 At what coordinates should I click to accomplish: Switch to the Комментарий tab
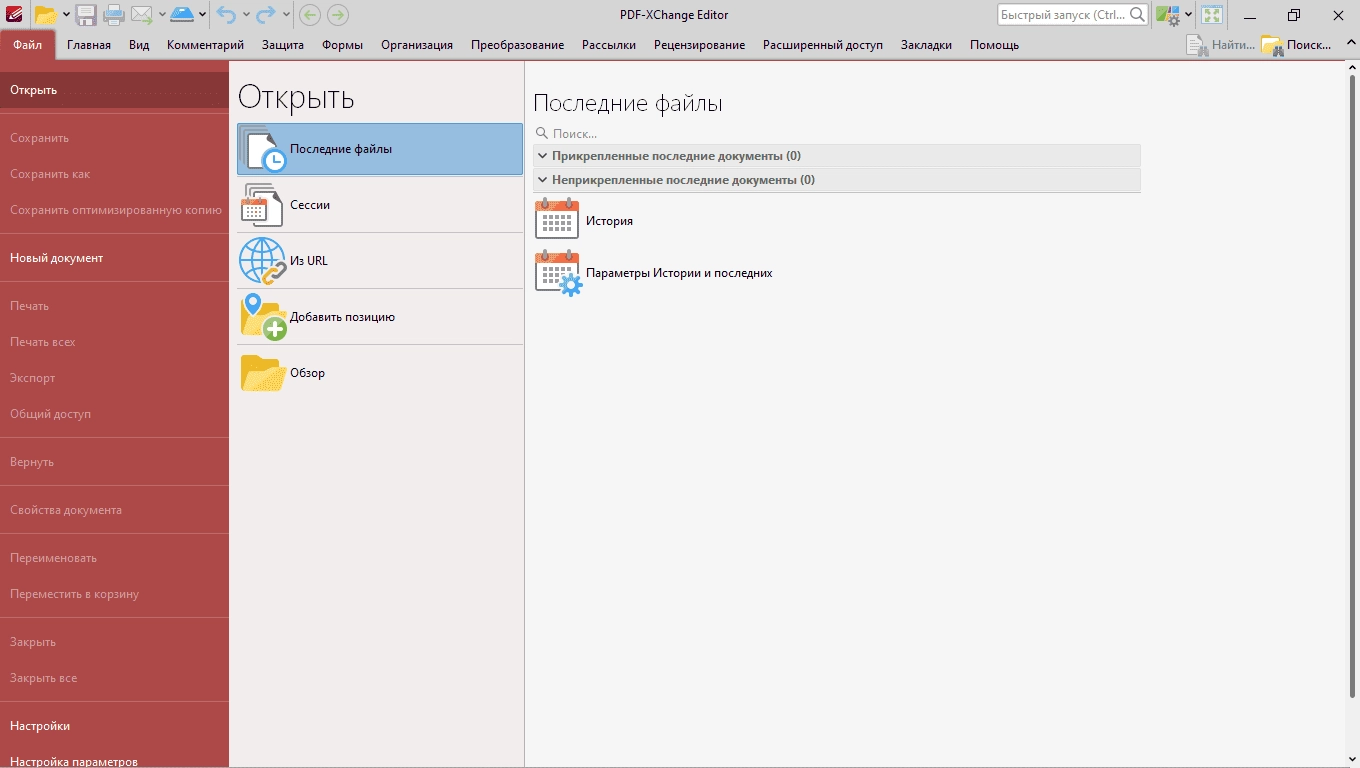pyautogui.click(x=205, y=45)
